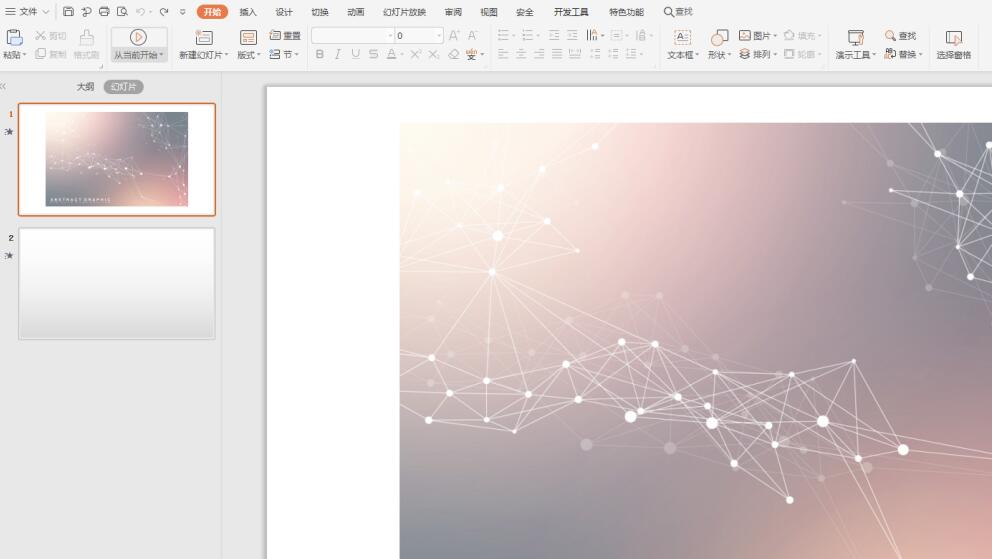This screenshot has width=992, height=559.
Task: Click the Print icon
Action: 104,11
